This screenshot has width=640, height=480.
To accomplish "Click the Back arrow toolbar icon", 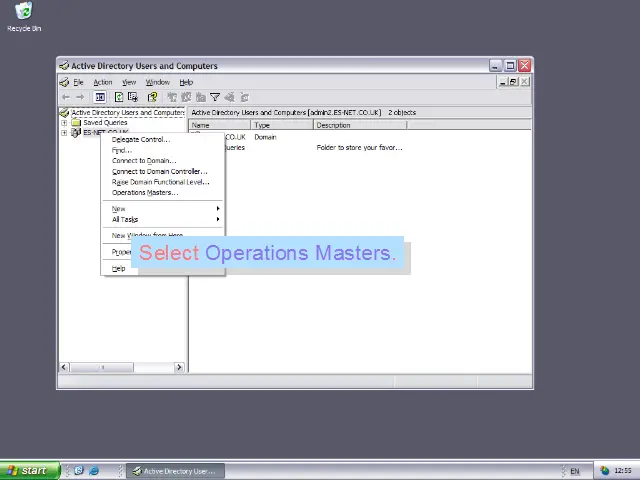I will point(66,97).
